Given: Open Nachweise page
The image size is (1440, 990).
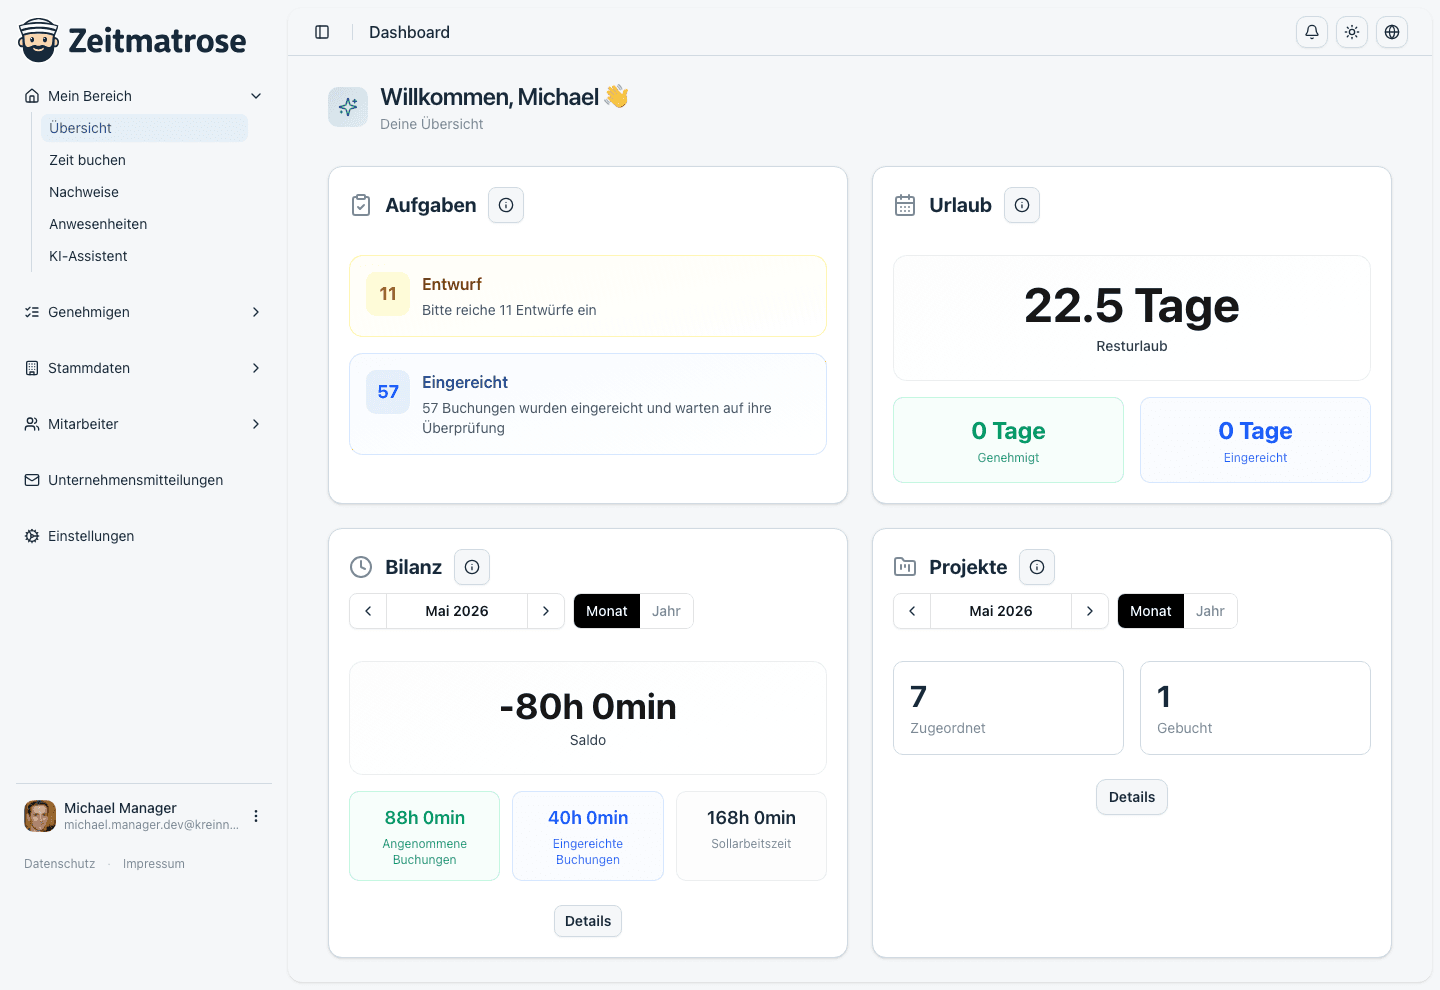Looking at the screenshot, I should point(144,192).
